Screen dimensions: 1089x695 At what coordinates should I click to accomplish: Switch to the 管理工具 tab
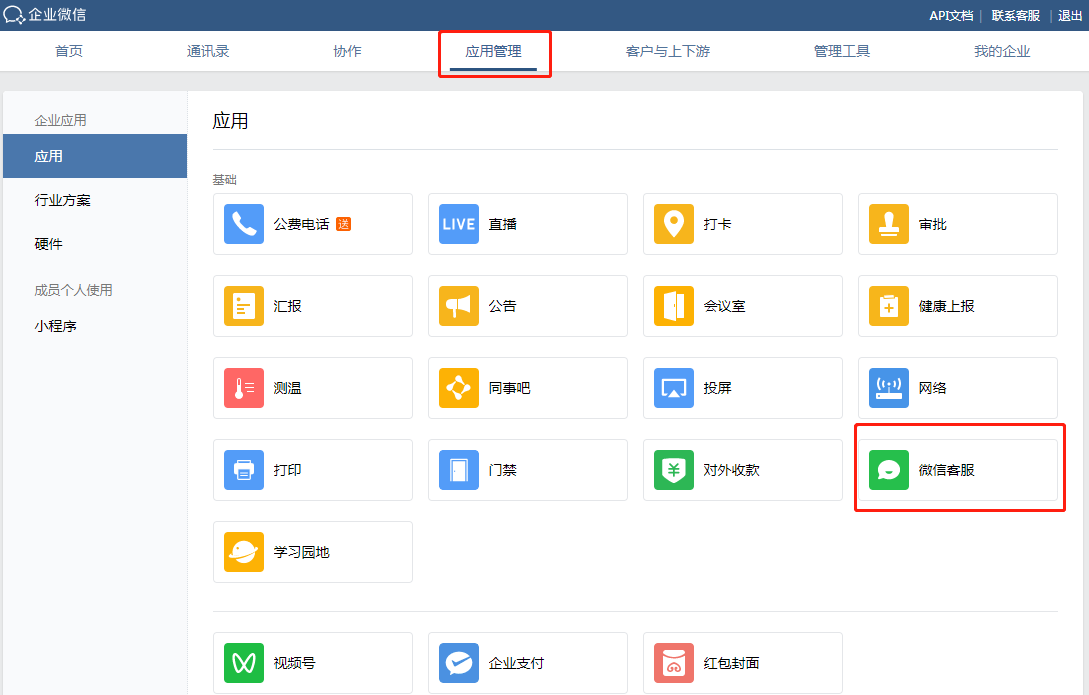point(842,51)
